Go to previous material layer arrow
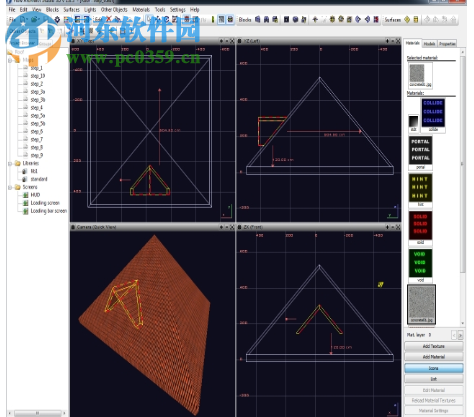 pyautogui.click(x=454, y=335)
